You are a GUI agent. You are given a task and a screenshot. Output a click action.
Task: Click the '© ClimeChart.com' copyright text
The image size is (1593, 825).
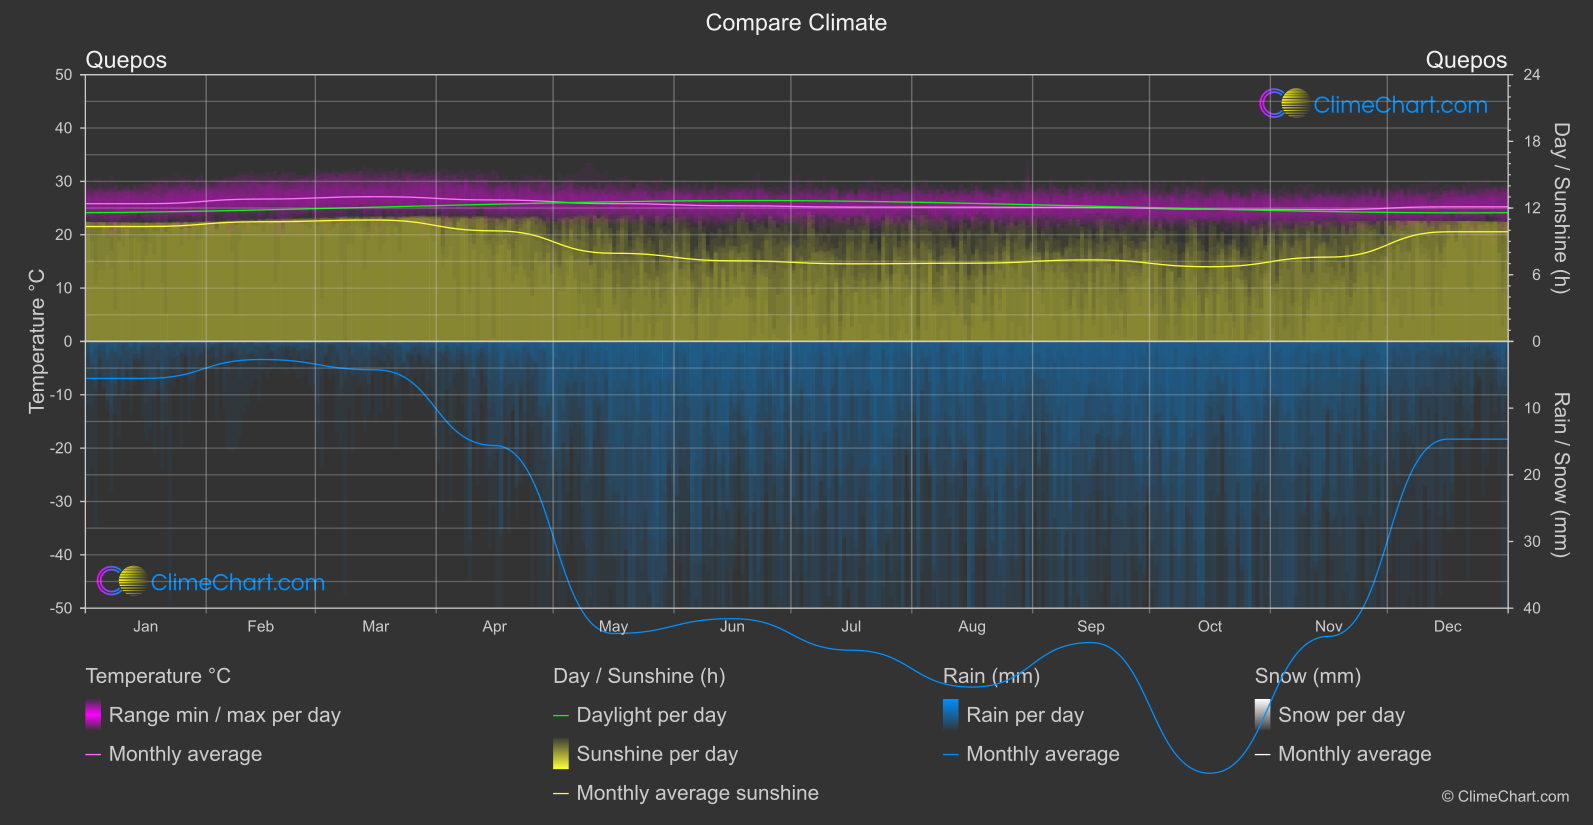1505,797
